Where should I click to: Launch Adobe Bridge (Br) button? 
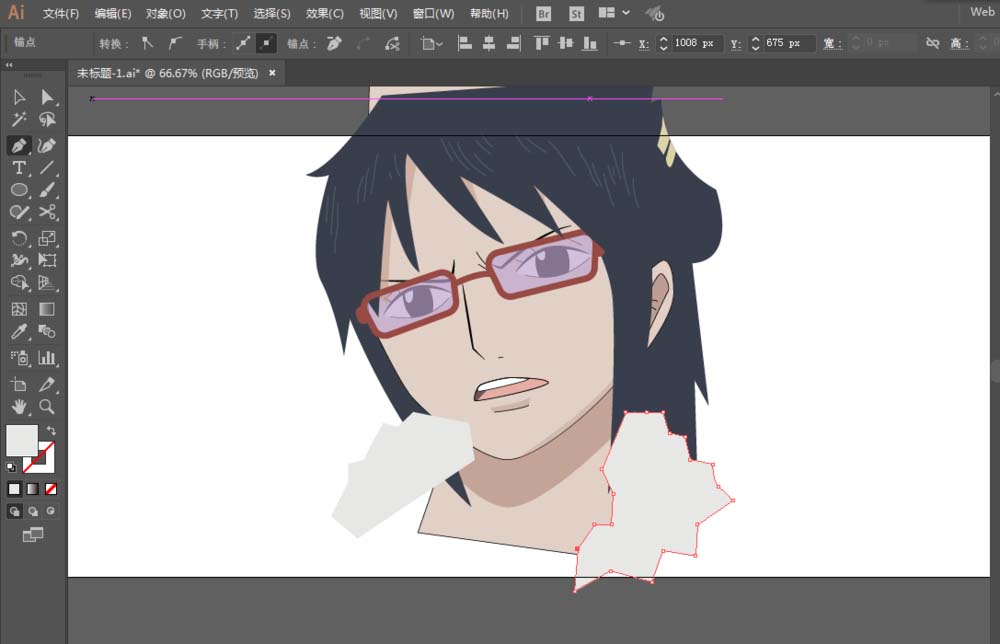click(x=543, y=13)
